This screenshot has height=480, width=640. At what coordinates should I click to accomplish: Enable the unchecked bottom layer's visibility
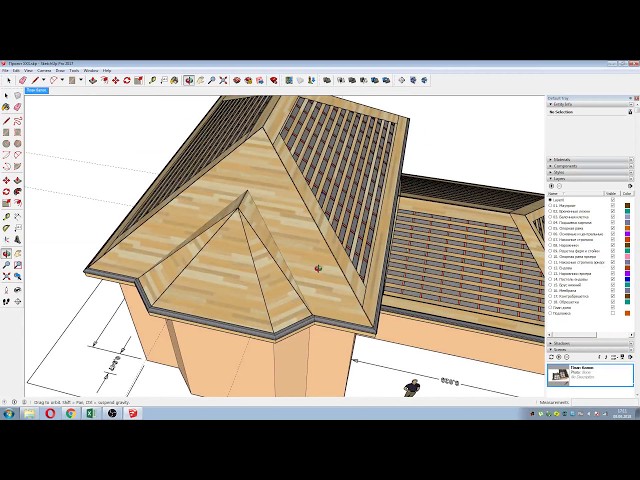tap(613, 313)
